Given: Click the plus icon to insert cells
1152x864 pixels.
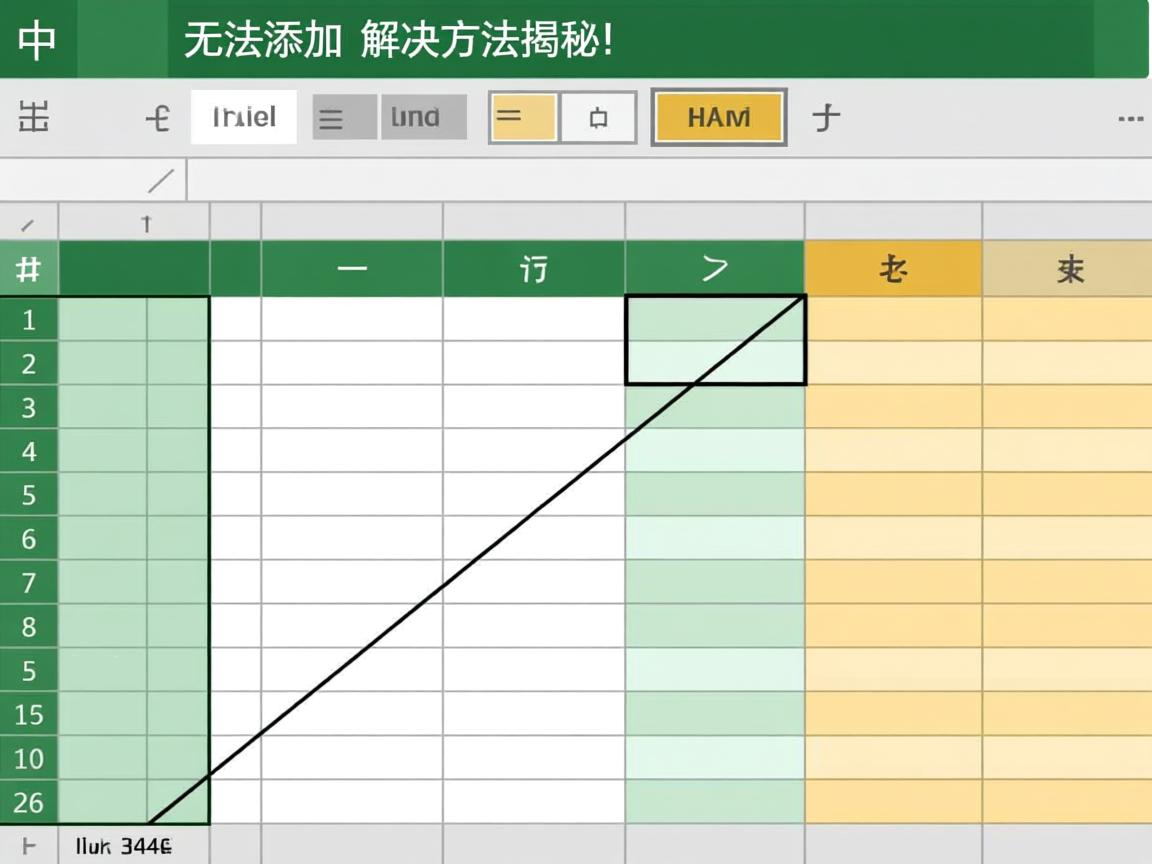Looking at the screenshot, I should 828,117.
